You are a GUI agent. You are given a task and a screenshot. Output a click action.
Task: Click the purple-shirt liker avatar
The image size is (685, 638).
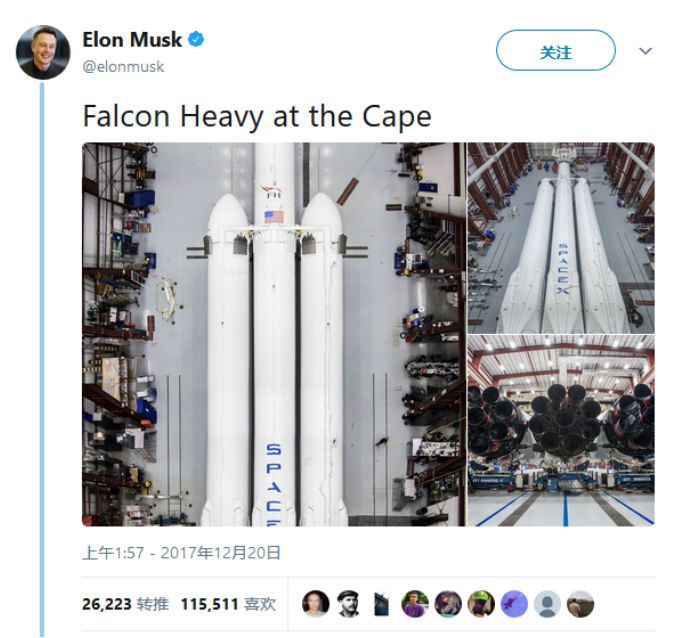click(415, 604)
